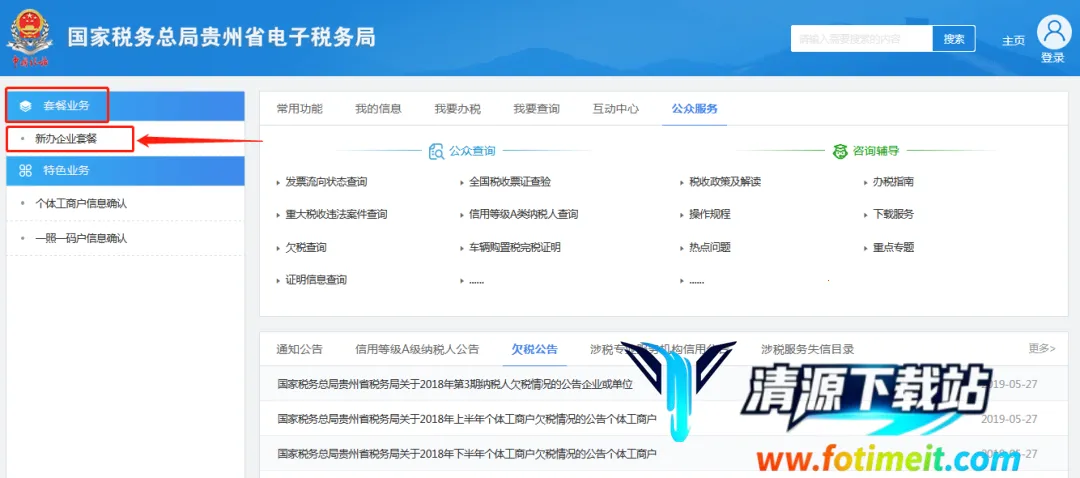Open 信用等级A类纳税人查询 link
Image resolution: width=1080 pixels, height=478 pixels.
(523, 214)
